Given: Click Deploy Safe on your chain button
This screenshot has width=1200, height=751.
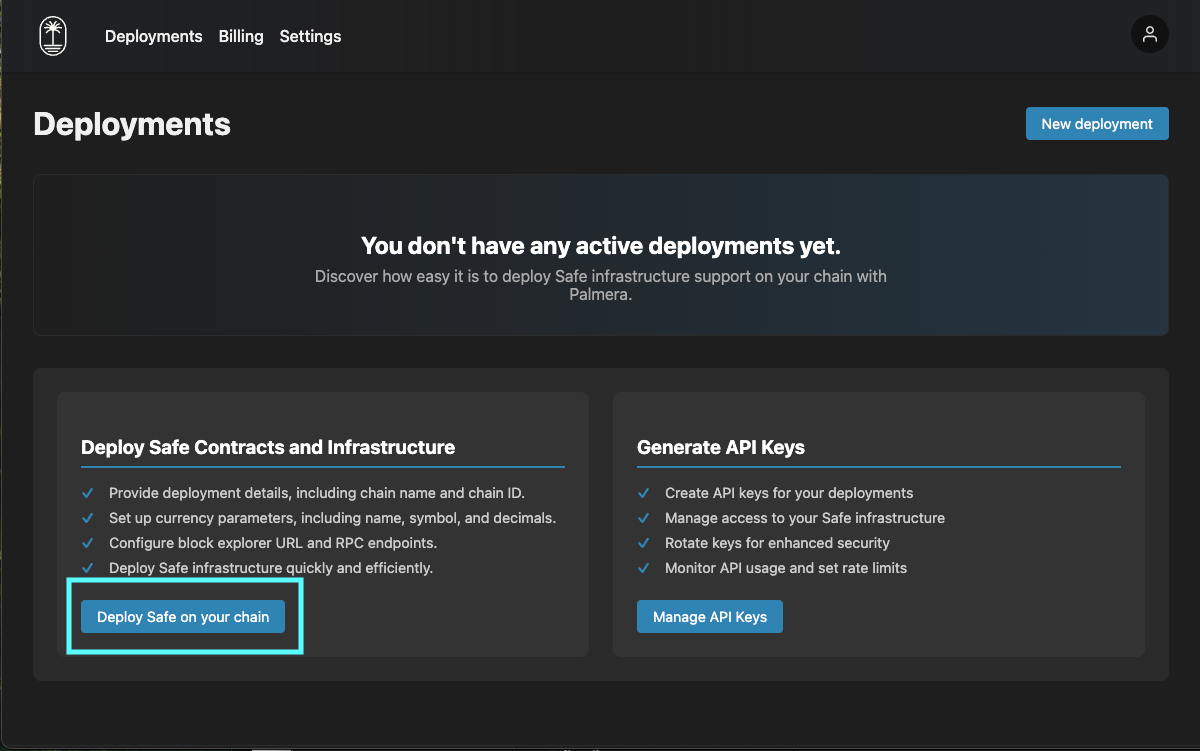Looking at the screenshot, I should click(x=183, y=617).
